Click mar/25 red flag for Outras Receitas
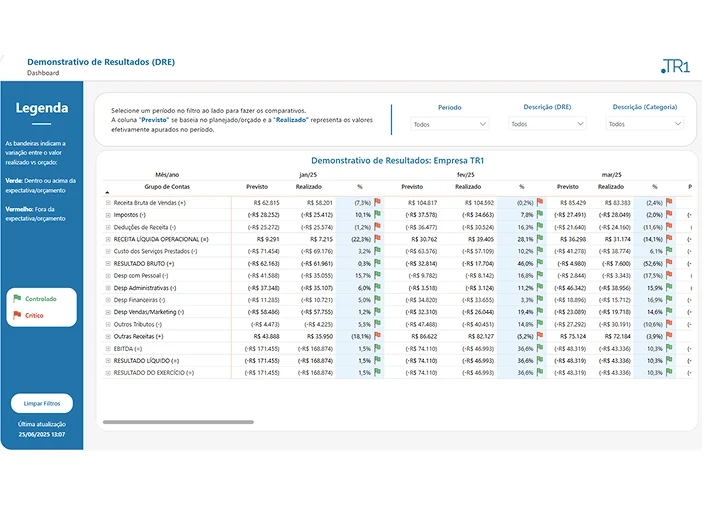Screen dimensions: 706x506 click(670, 336)
